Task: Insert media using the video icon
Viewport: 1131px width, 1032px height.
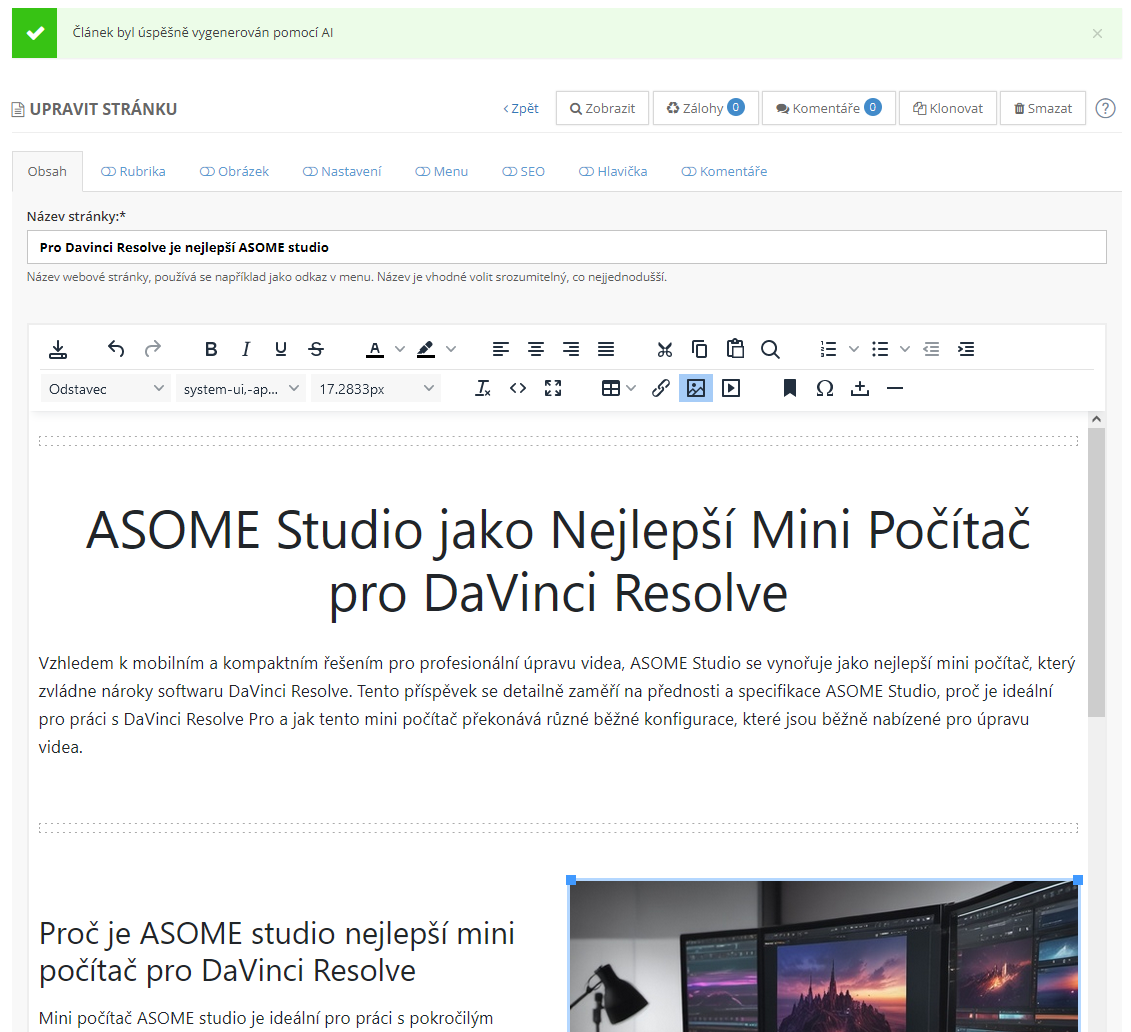Action: [731, 388]
